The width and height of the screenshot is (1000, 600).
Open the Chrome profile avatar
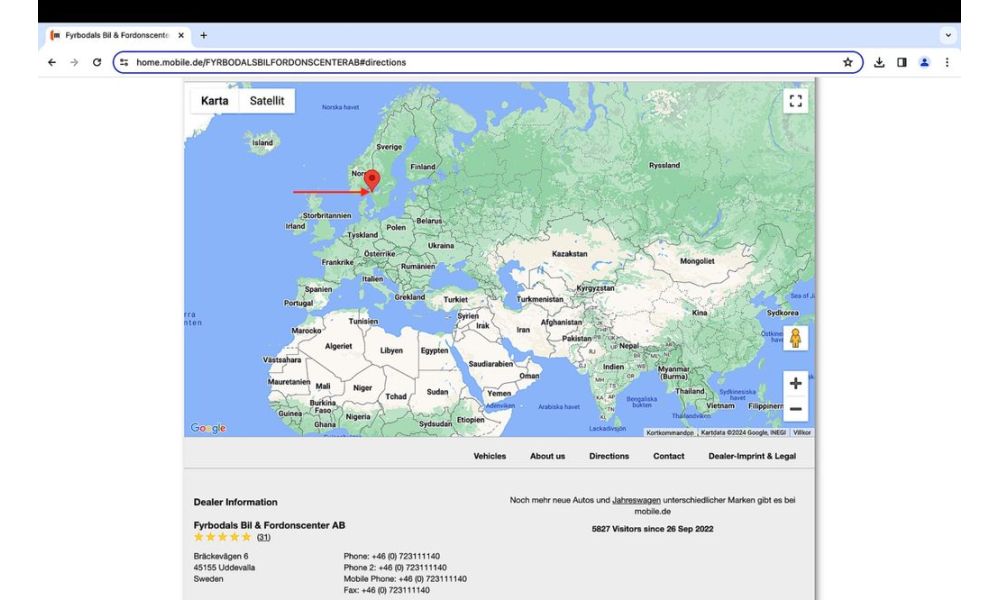click(924, 62)
